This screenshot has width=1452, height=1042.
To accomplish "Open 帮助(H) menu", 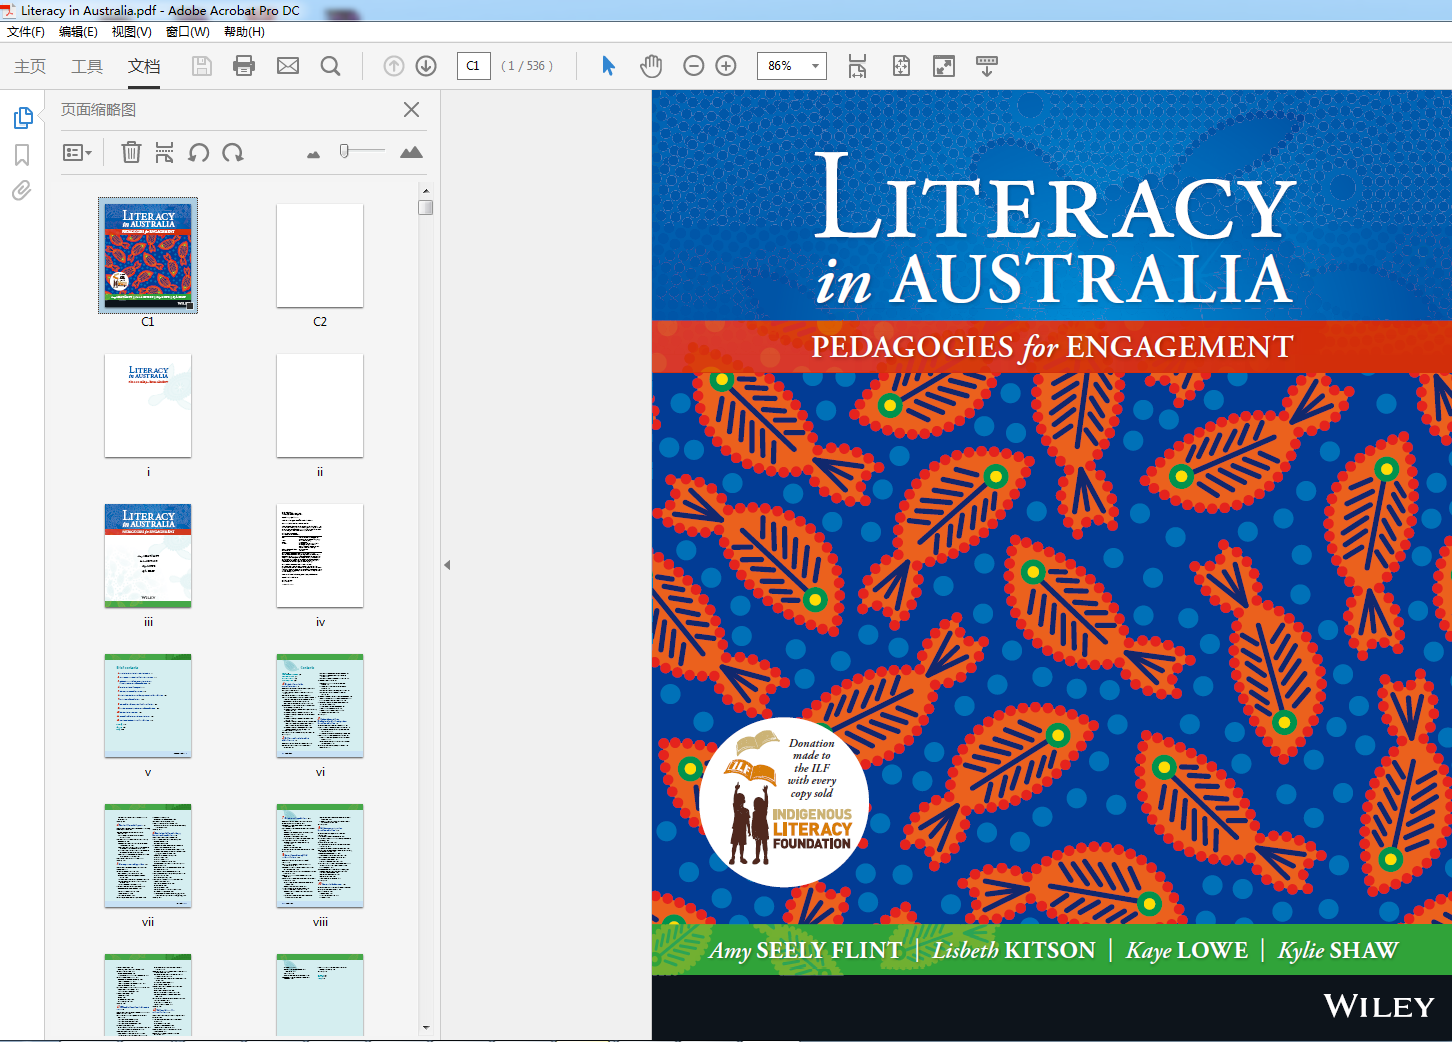I will [244, 32].
